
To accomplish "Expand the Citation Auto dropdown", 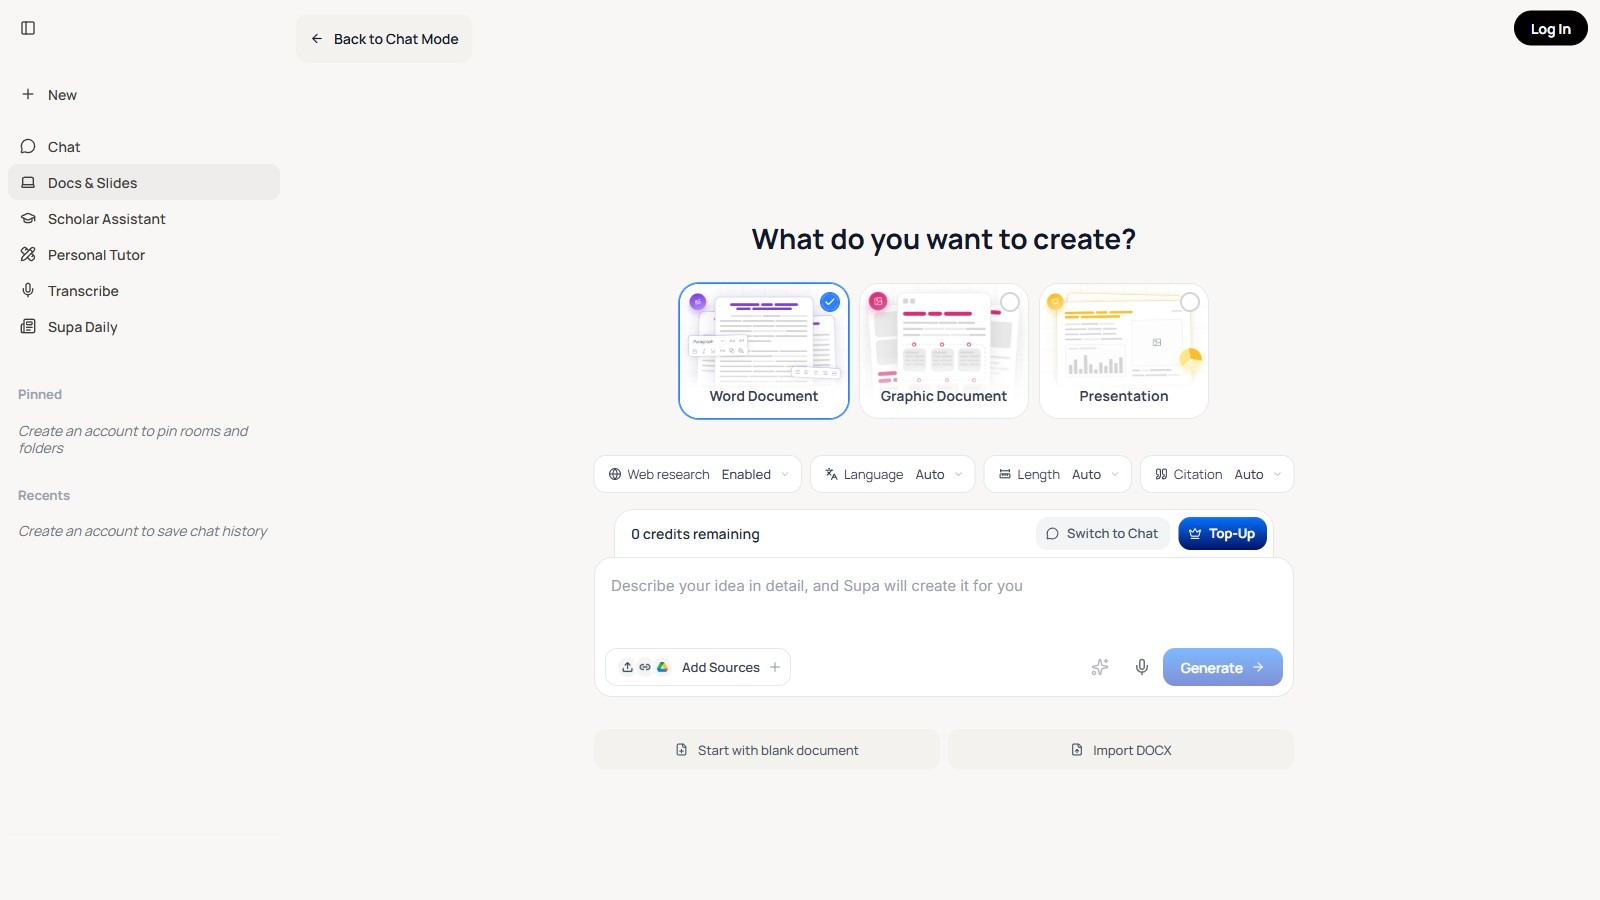I will click(x=1216, y=474).
